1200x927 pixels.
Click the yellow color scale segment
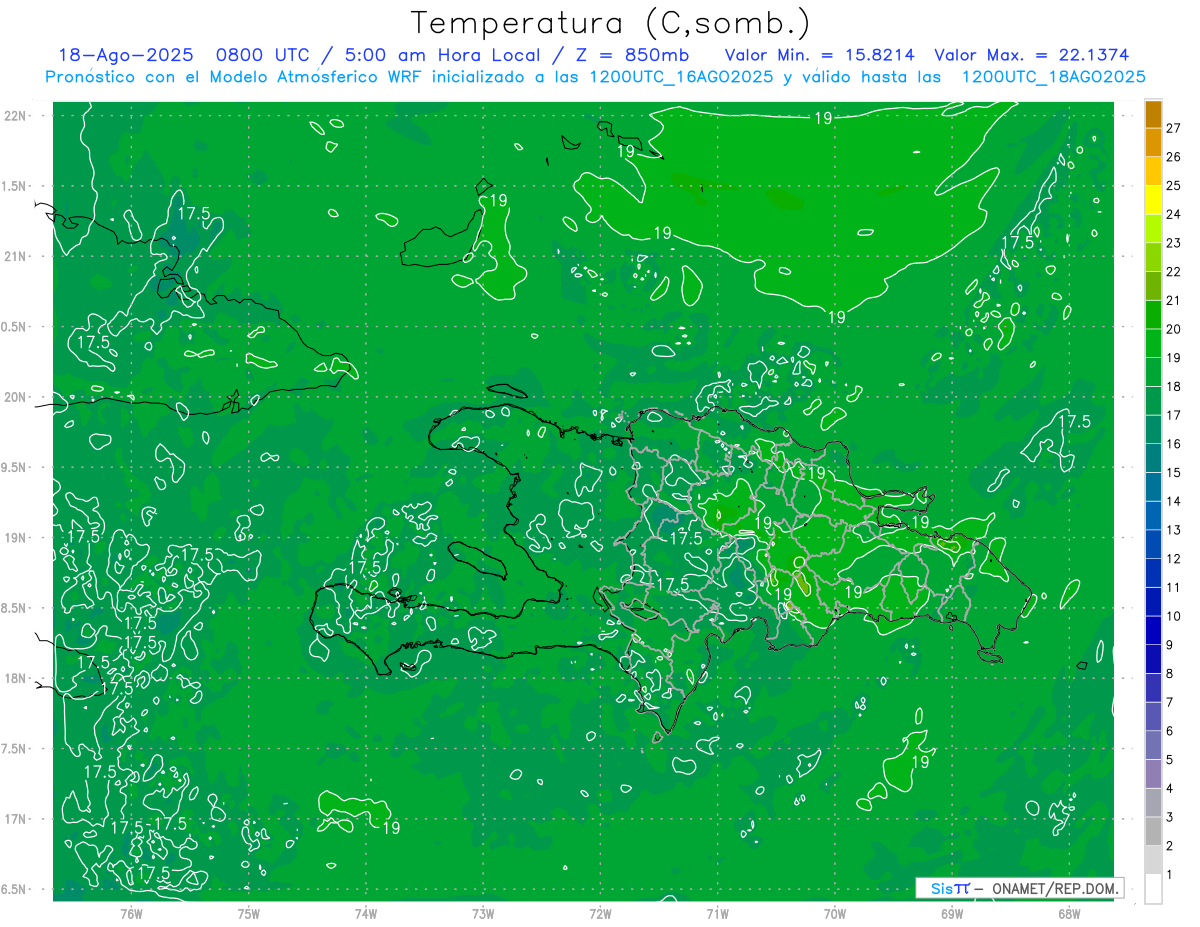(x=1153, y=200)
